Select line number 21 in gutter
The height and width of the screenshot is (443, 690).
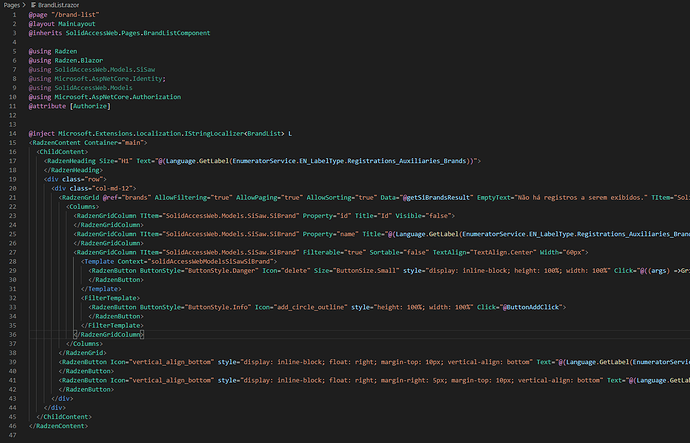[12, 198]
